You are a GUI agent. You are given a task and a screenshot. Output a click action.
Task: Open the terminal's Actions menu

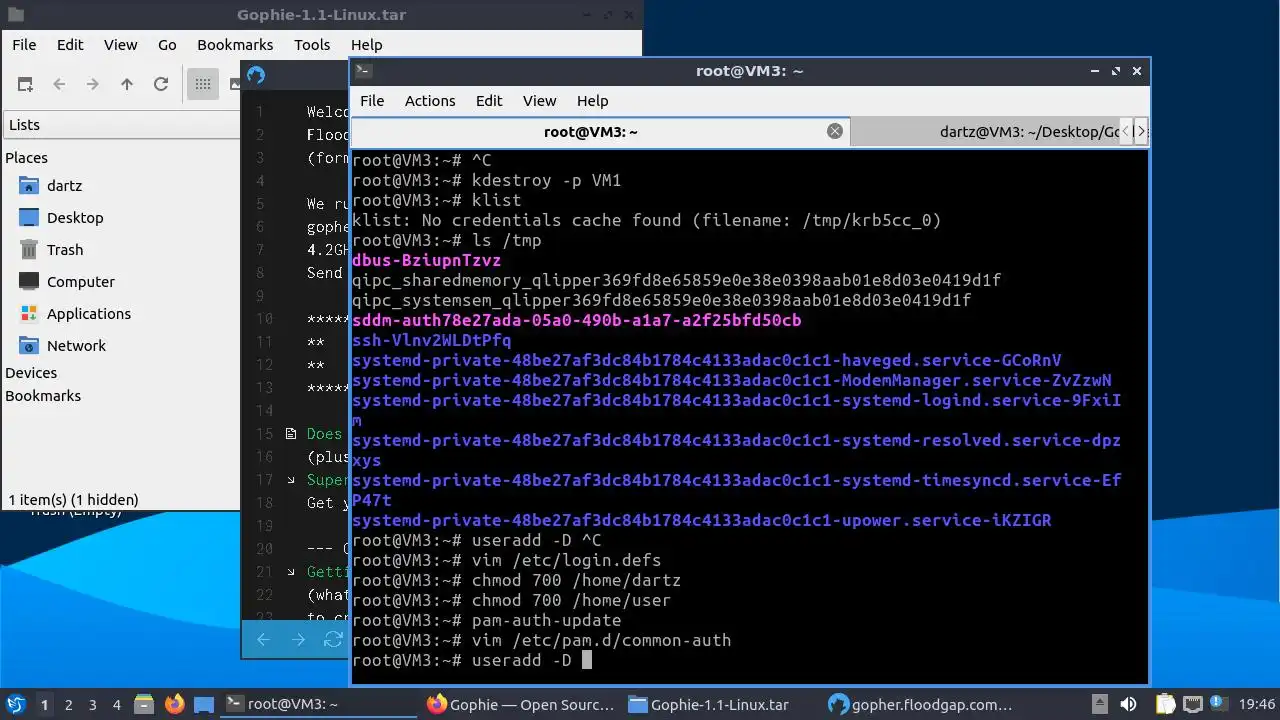click(x=430, y=101)
